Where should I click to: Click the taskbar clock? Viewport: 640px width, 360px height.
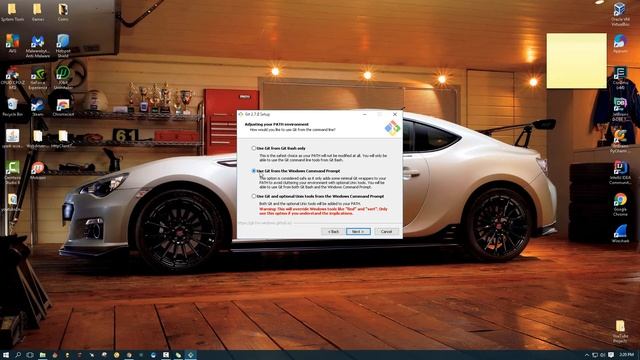[x=627, y=355]
